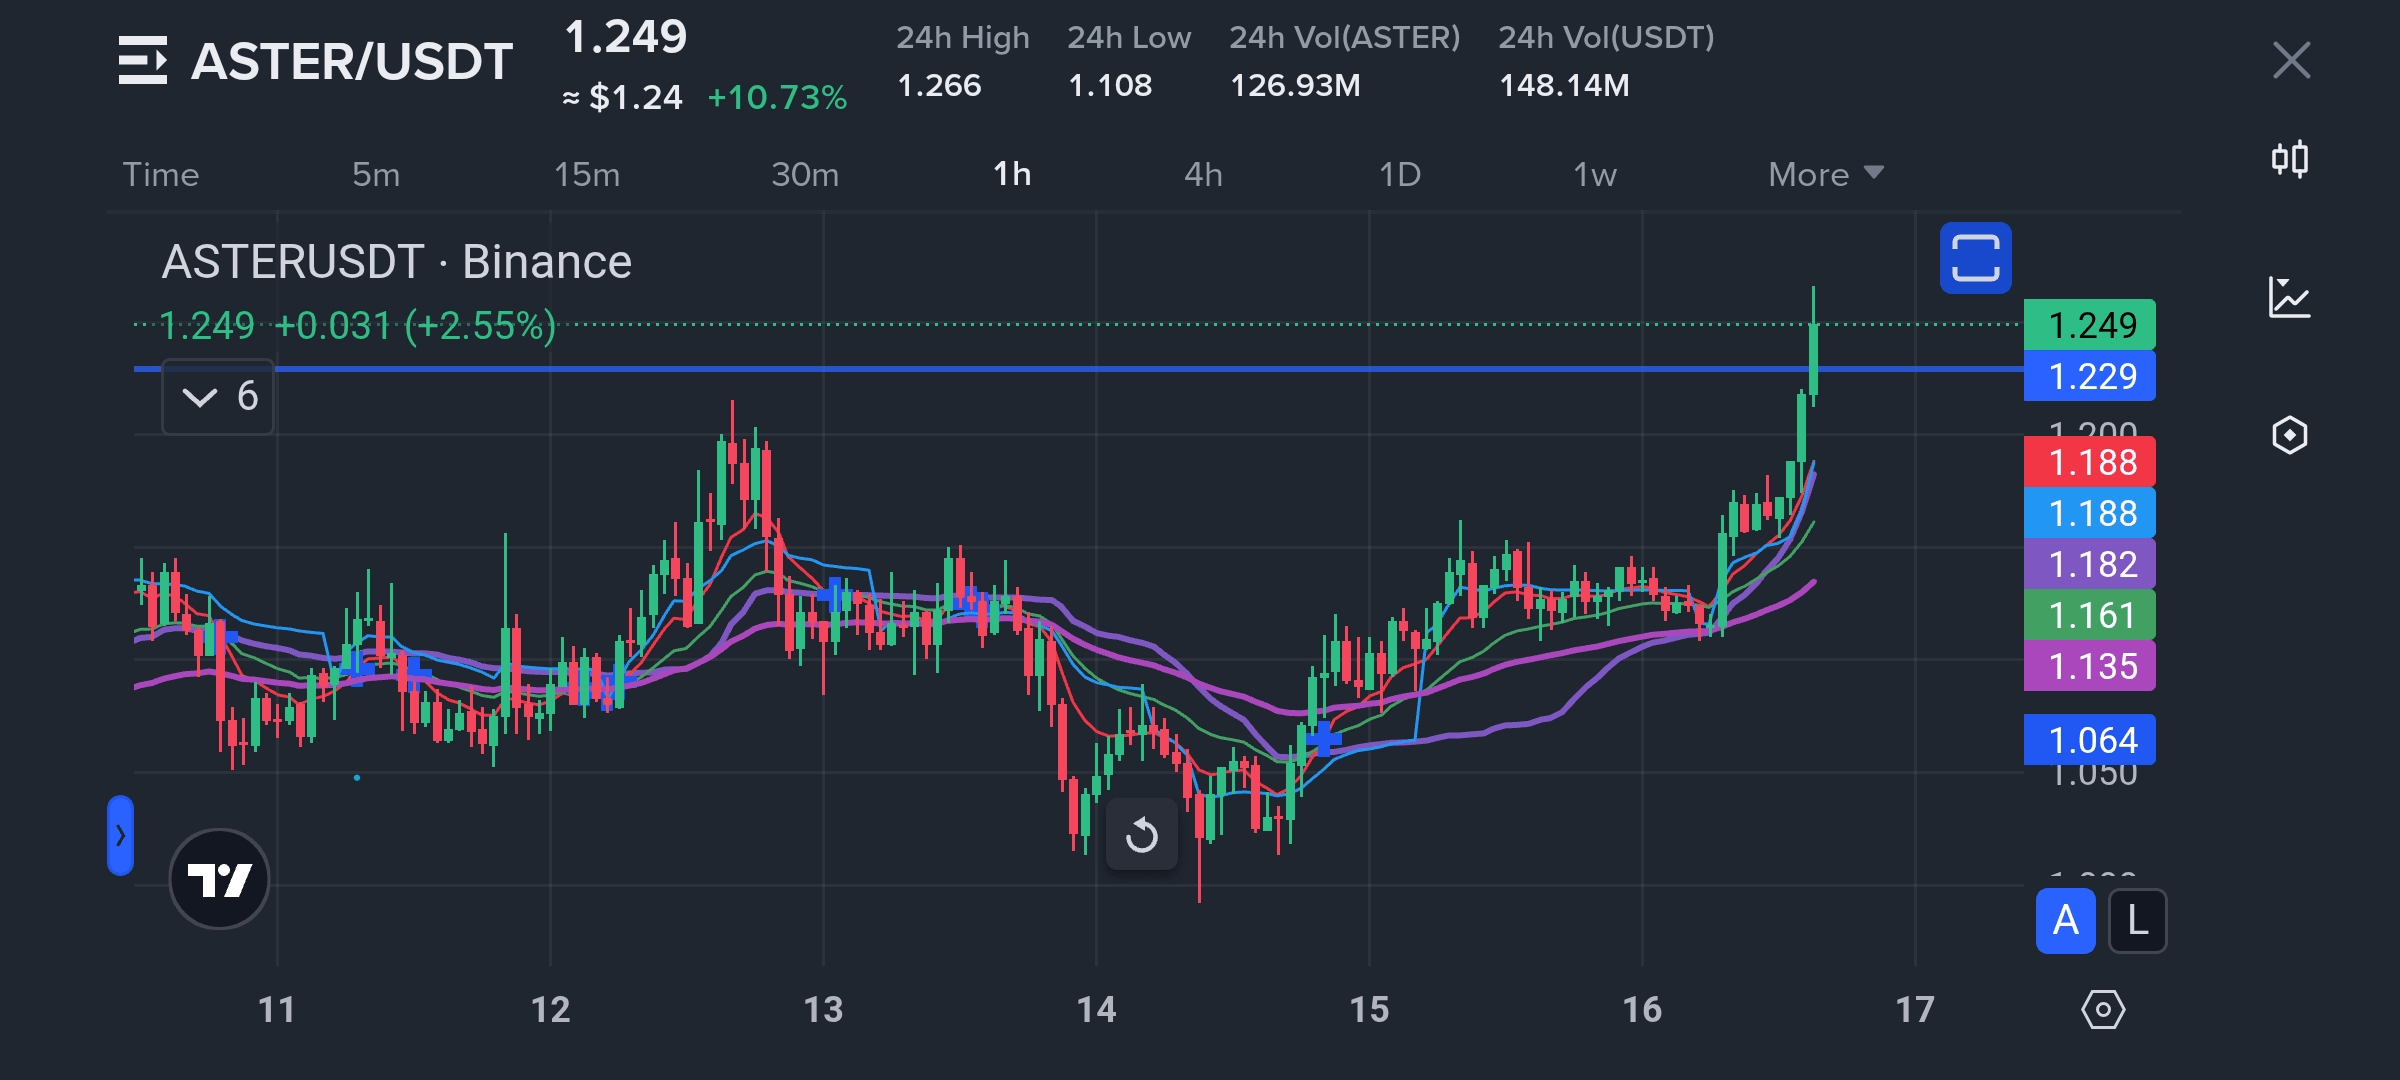2400x1080 pixels.
Task: Toggle logarithmic scale L button
Action: coord(2137,921)
